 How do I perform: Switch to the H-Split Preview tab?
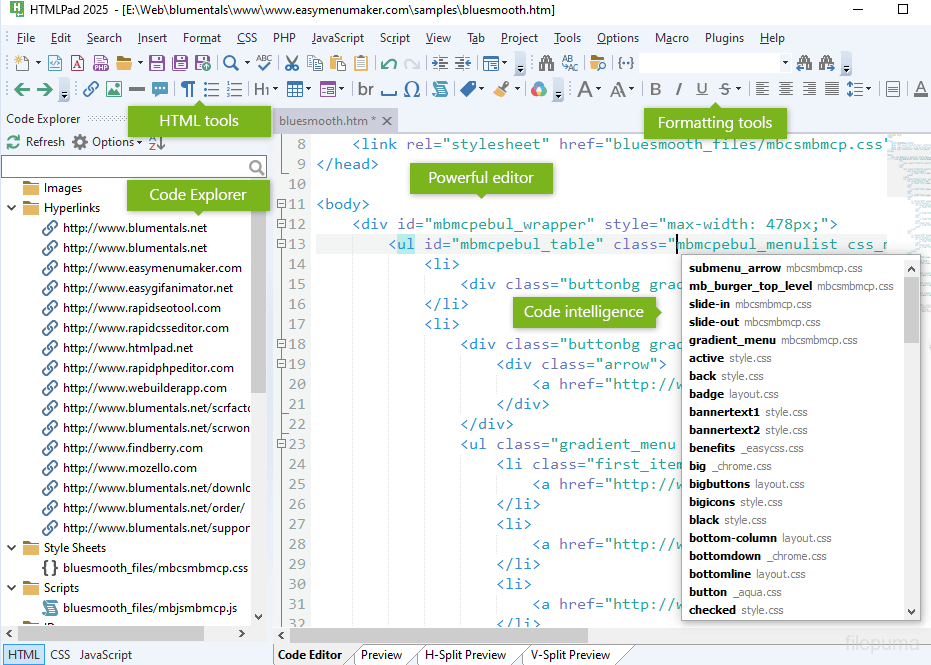(465, 655)
